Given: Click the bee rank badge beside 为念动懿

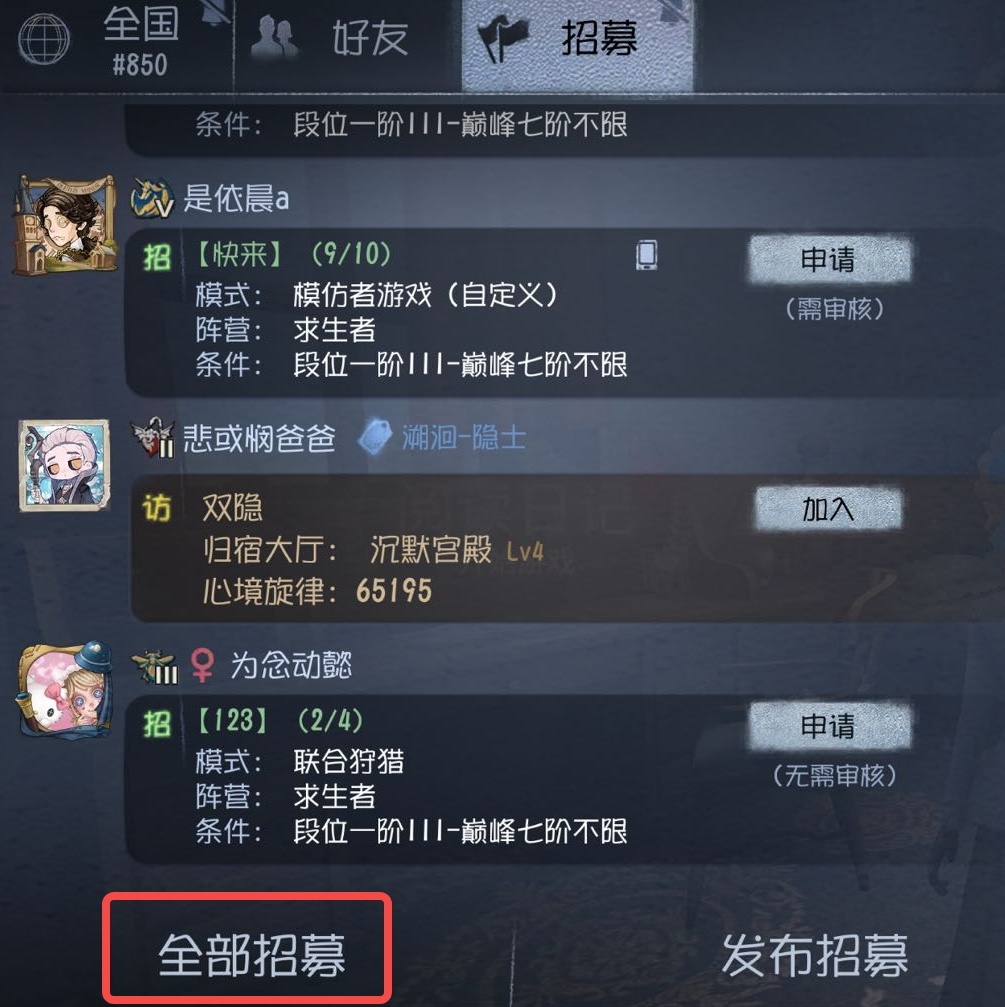Looking at the screenshot, I should [x=154, y=666].
